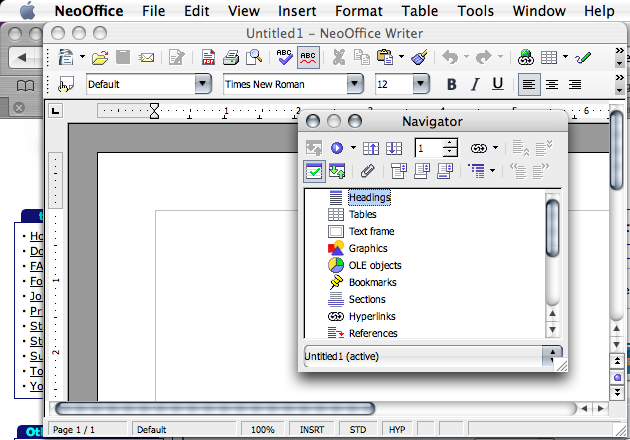This screenshot has width=630, height=440.
Task: Open the File menu
Action: pyautogui.click(x=153, y=11)
